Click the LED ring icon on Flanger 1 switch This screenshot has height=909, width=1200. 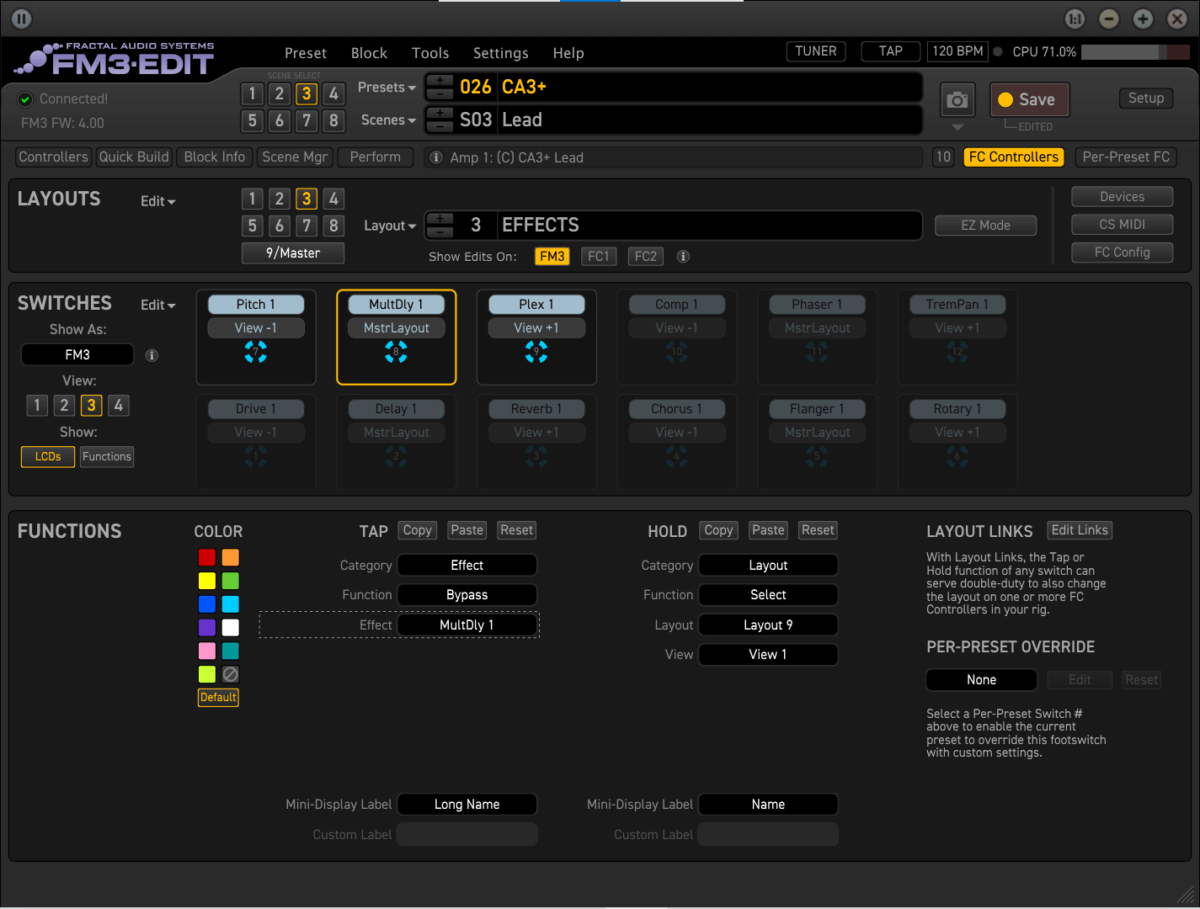click(x=817, y=457)
